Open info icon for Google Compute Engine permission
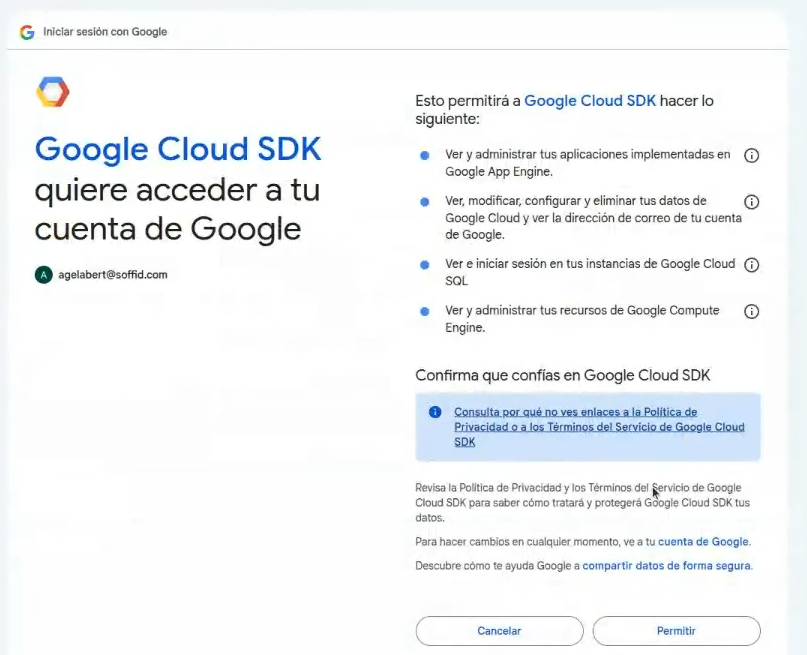This screenshot has width=807, height=655. point(751,311)
